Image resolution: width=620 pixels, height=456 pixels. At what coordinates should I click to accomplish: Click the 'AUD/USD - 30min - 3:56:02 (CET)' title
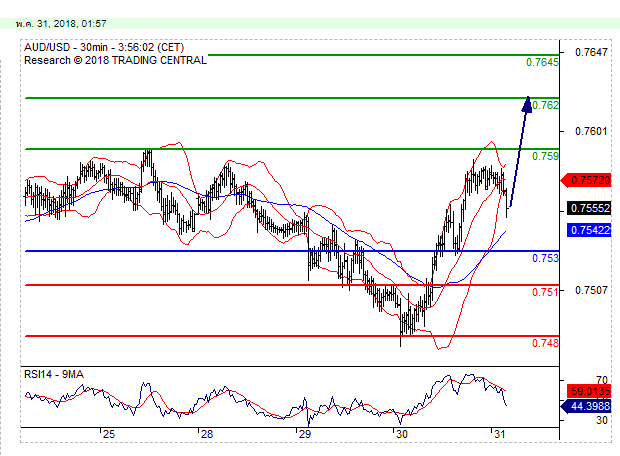104,47
